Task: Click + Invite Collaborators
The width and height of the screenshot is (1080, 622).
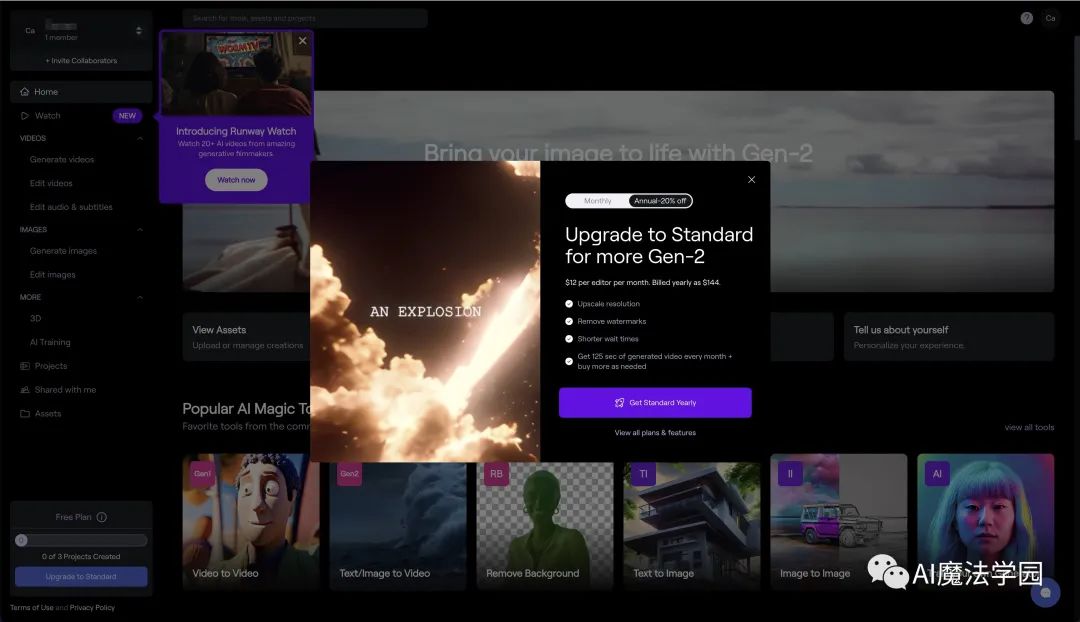Action: click(81, 61)
